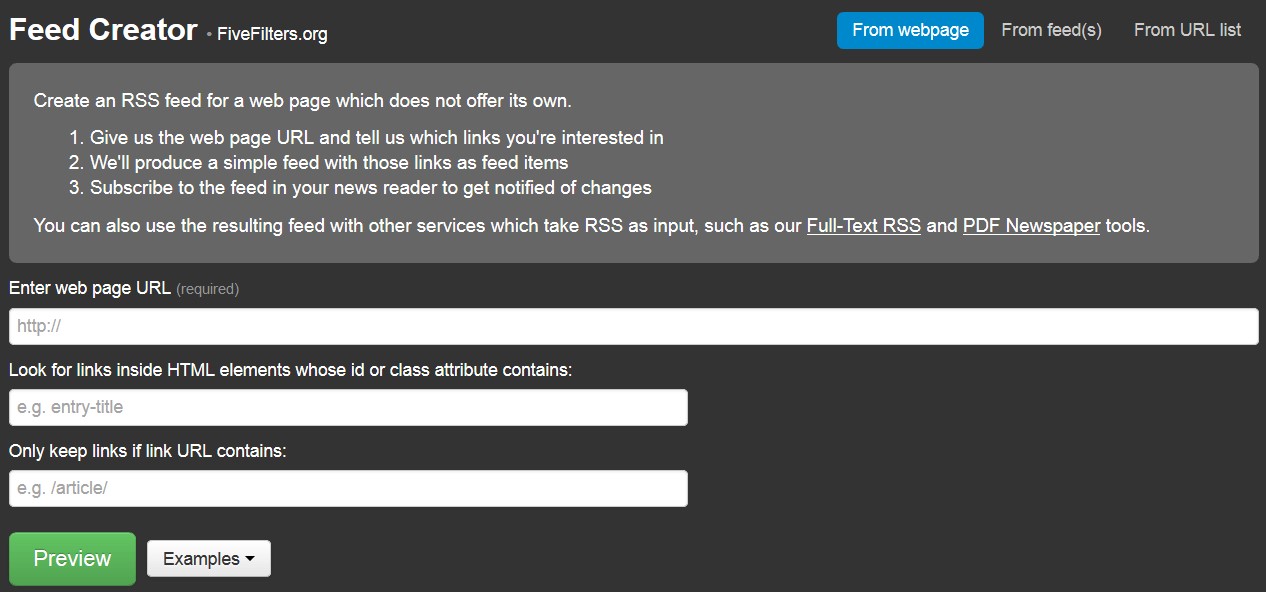Open the FiveFilters.org link

(x=272, y=34)
